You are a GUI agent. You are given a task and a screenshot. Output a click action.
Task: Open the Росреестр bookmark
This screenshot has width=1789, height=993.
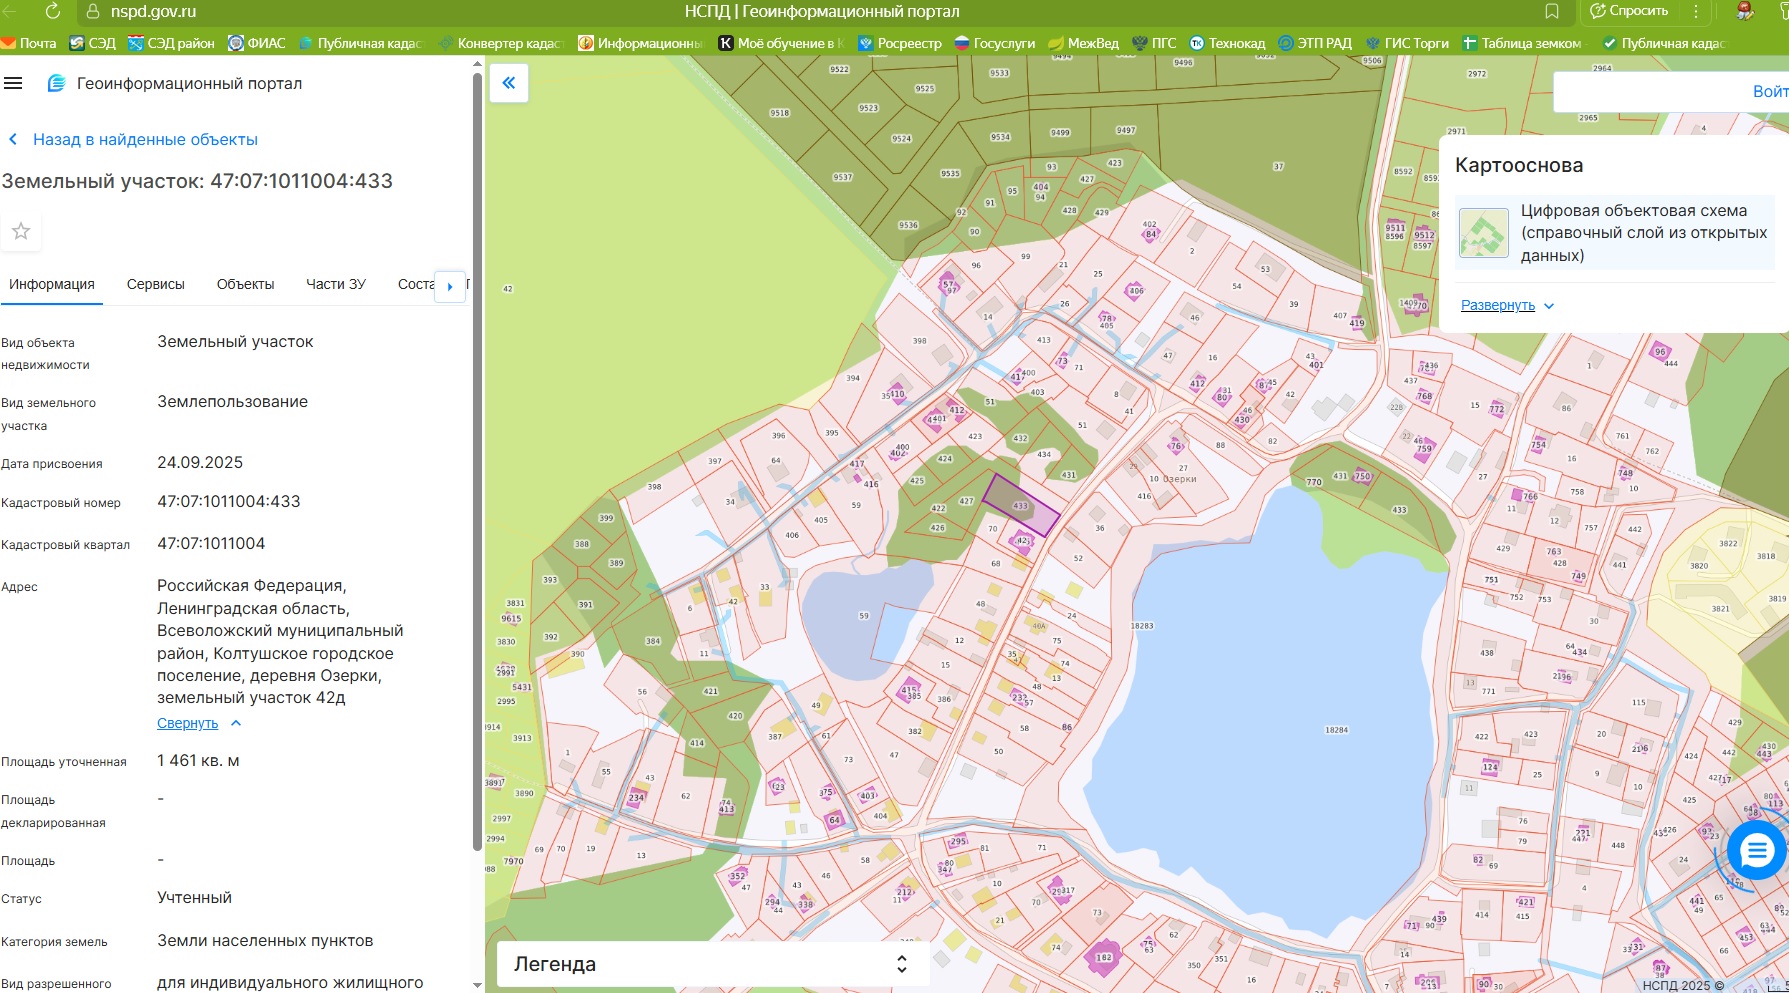900,43
